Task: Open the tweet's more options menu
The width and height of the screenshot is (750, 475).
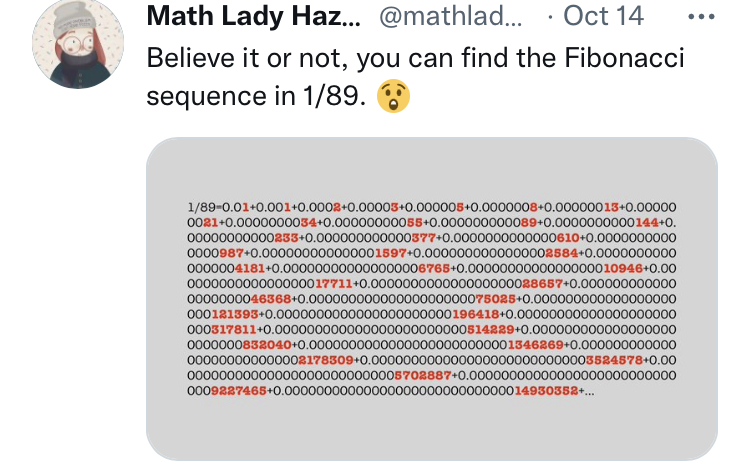Action: [705, 17]
